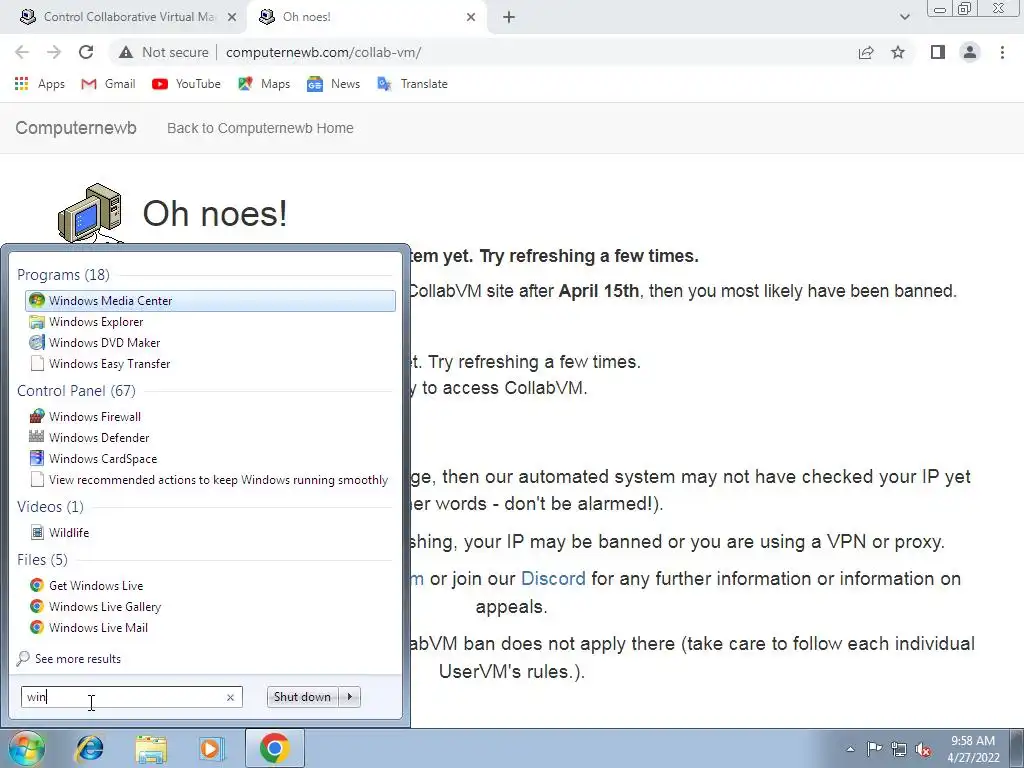Image resolution: width=1024 pixels, height=768 pixels.
Task: Click the Computernewb brand link
Action: pos(76,128)
